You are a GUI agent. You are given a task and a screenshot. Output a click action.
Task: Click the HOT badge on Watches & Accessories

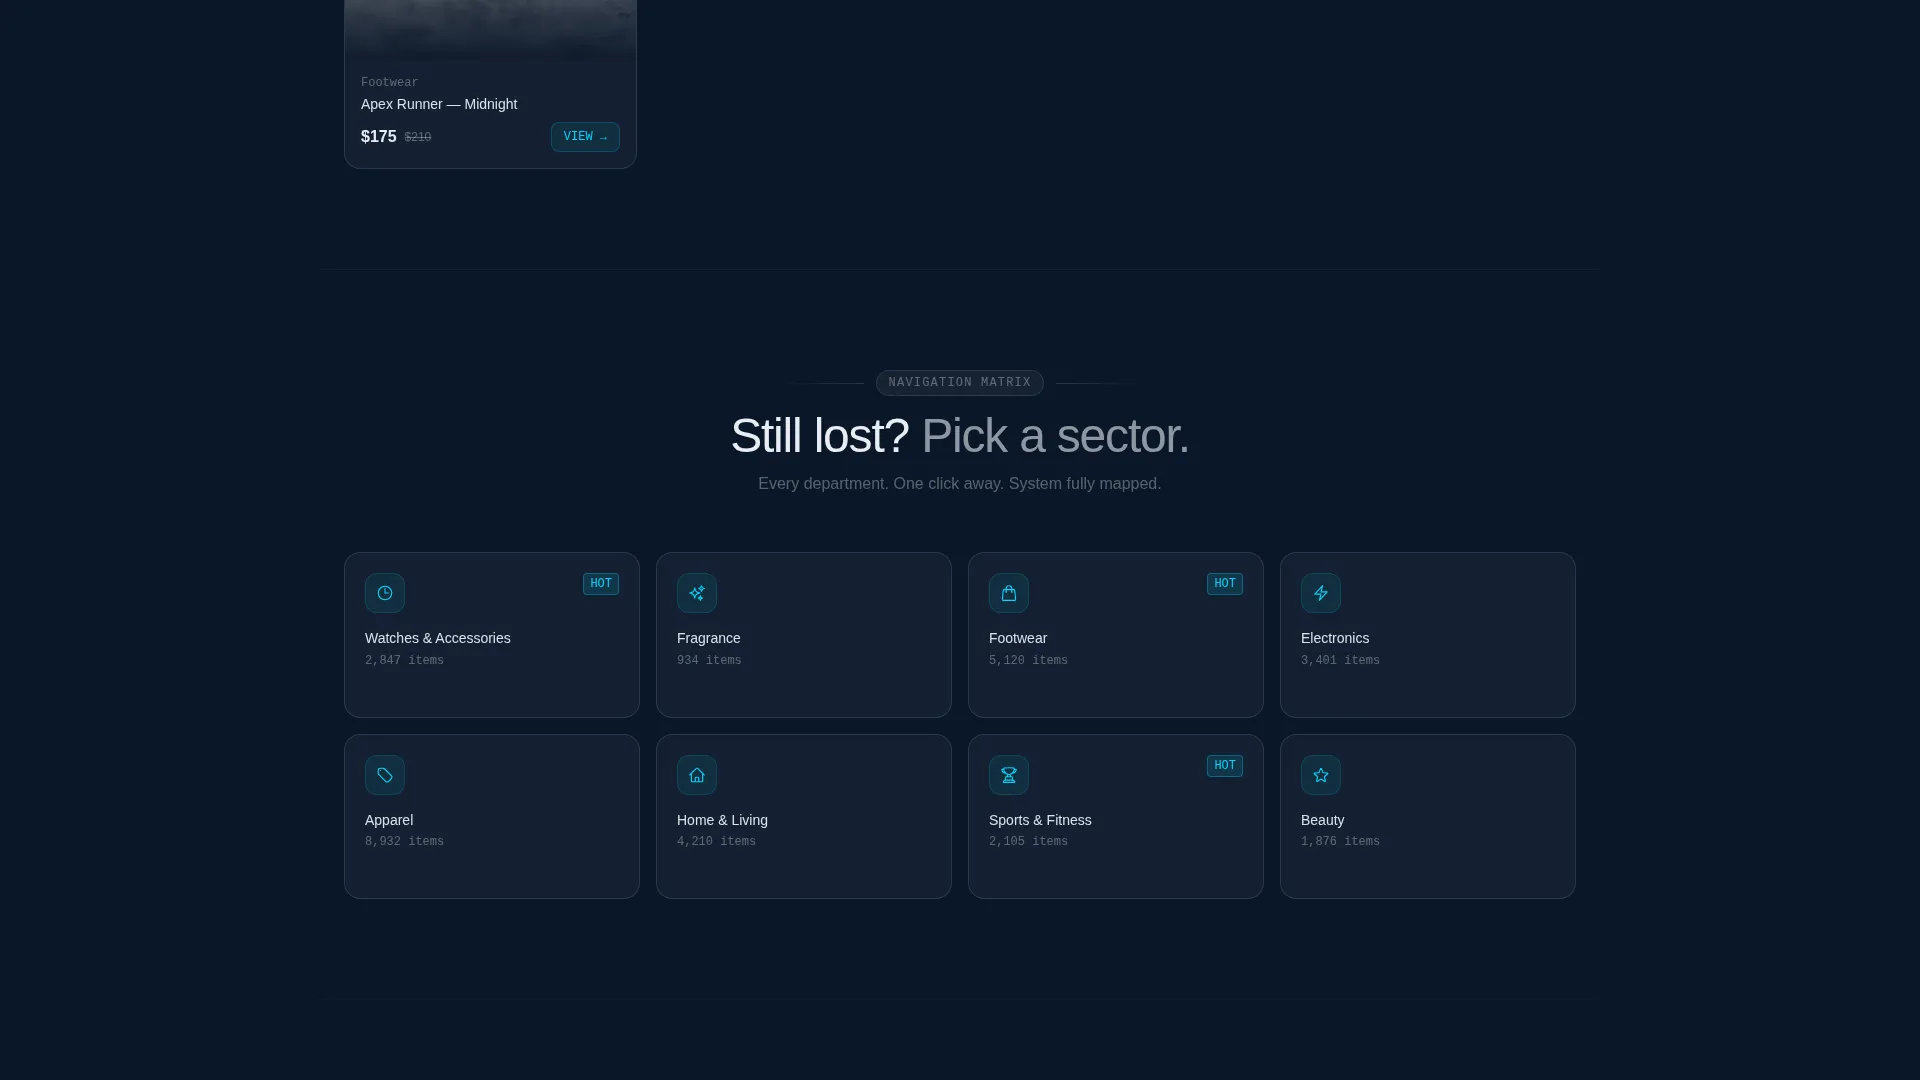point(601,584)
